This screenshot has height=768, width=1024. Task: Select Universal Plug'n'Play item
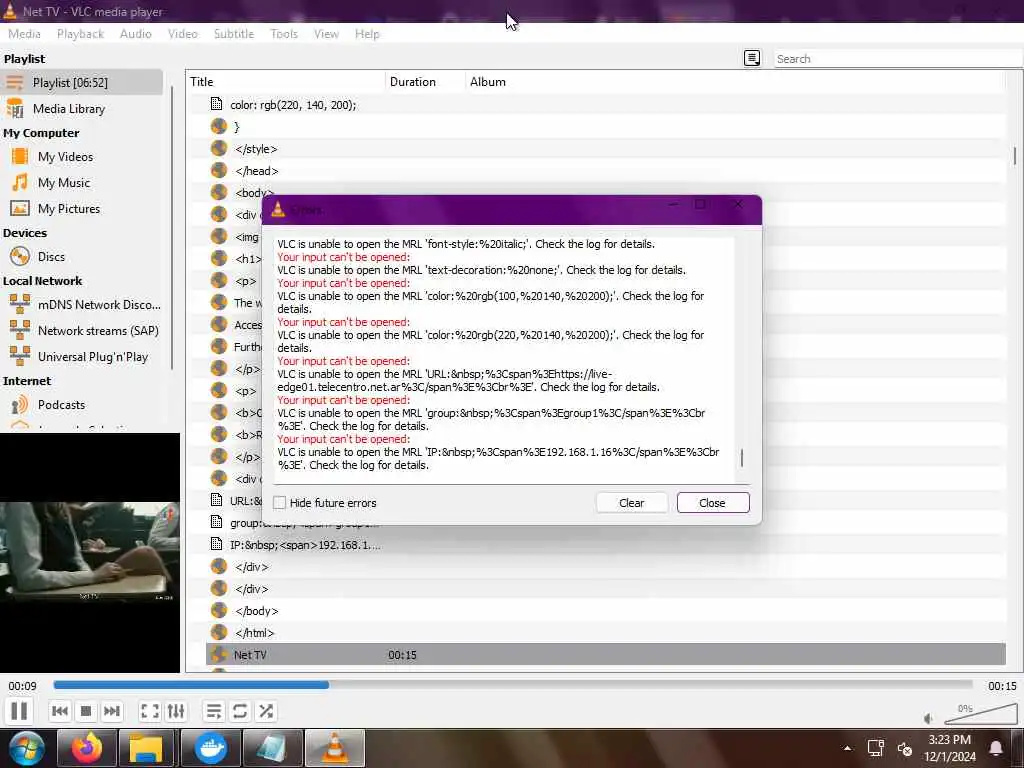point(93,357)
